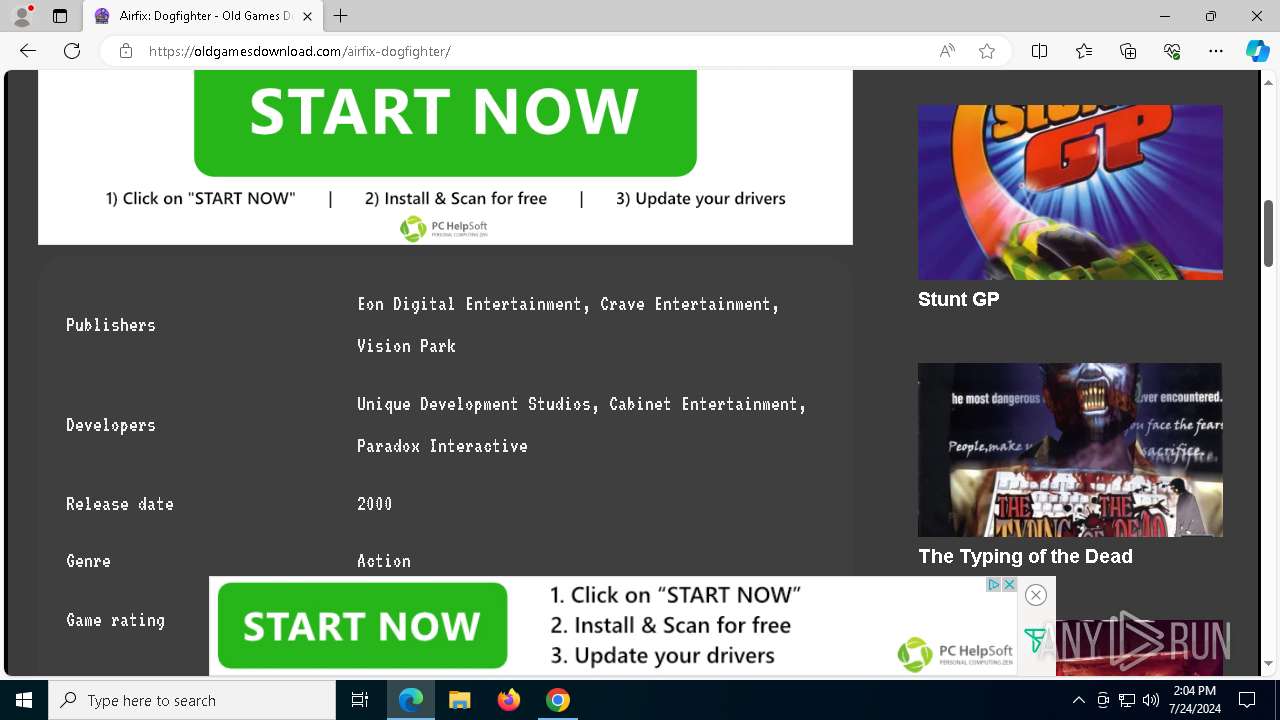Open AdChoices icon on bottom ad
The width and height of the screenshot is (1280, 720).
tap(993, 584)
